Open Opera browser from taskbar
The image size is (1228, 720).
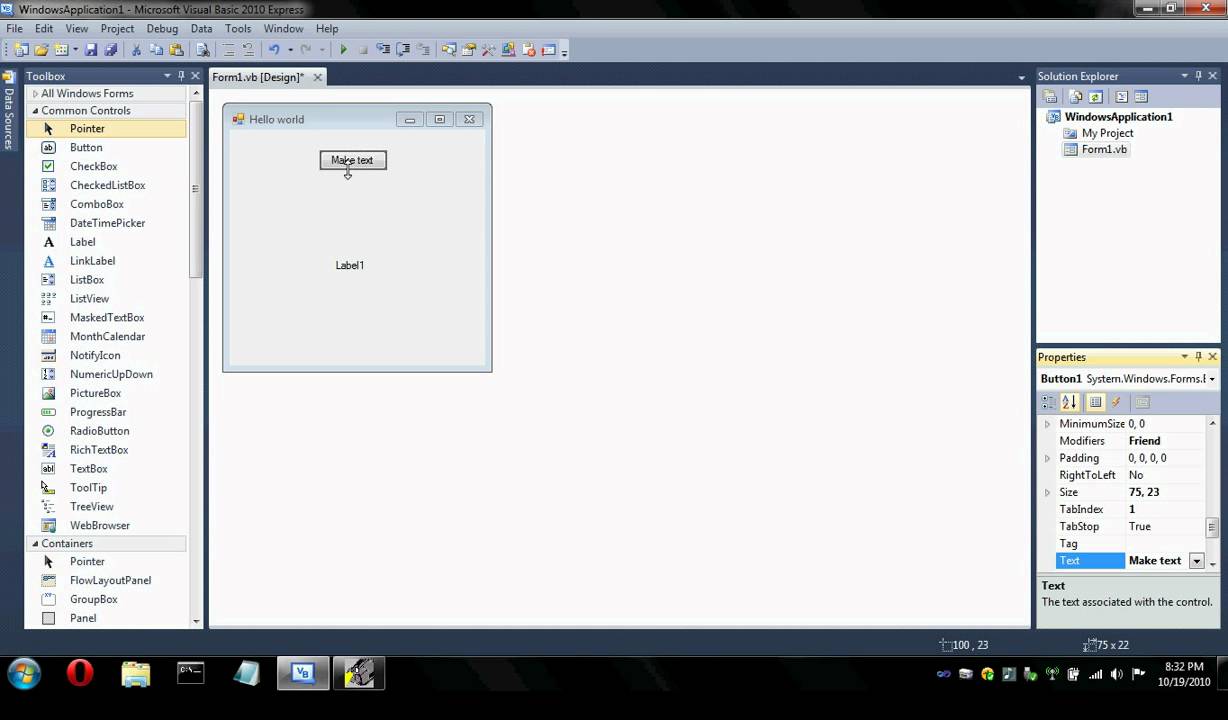click(80, 674)
